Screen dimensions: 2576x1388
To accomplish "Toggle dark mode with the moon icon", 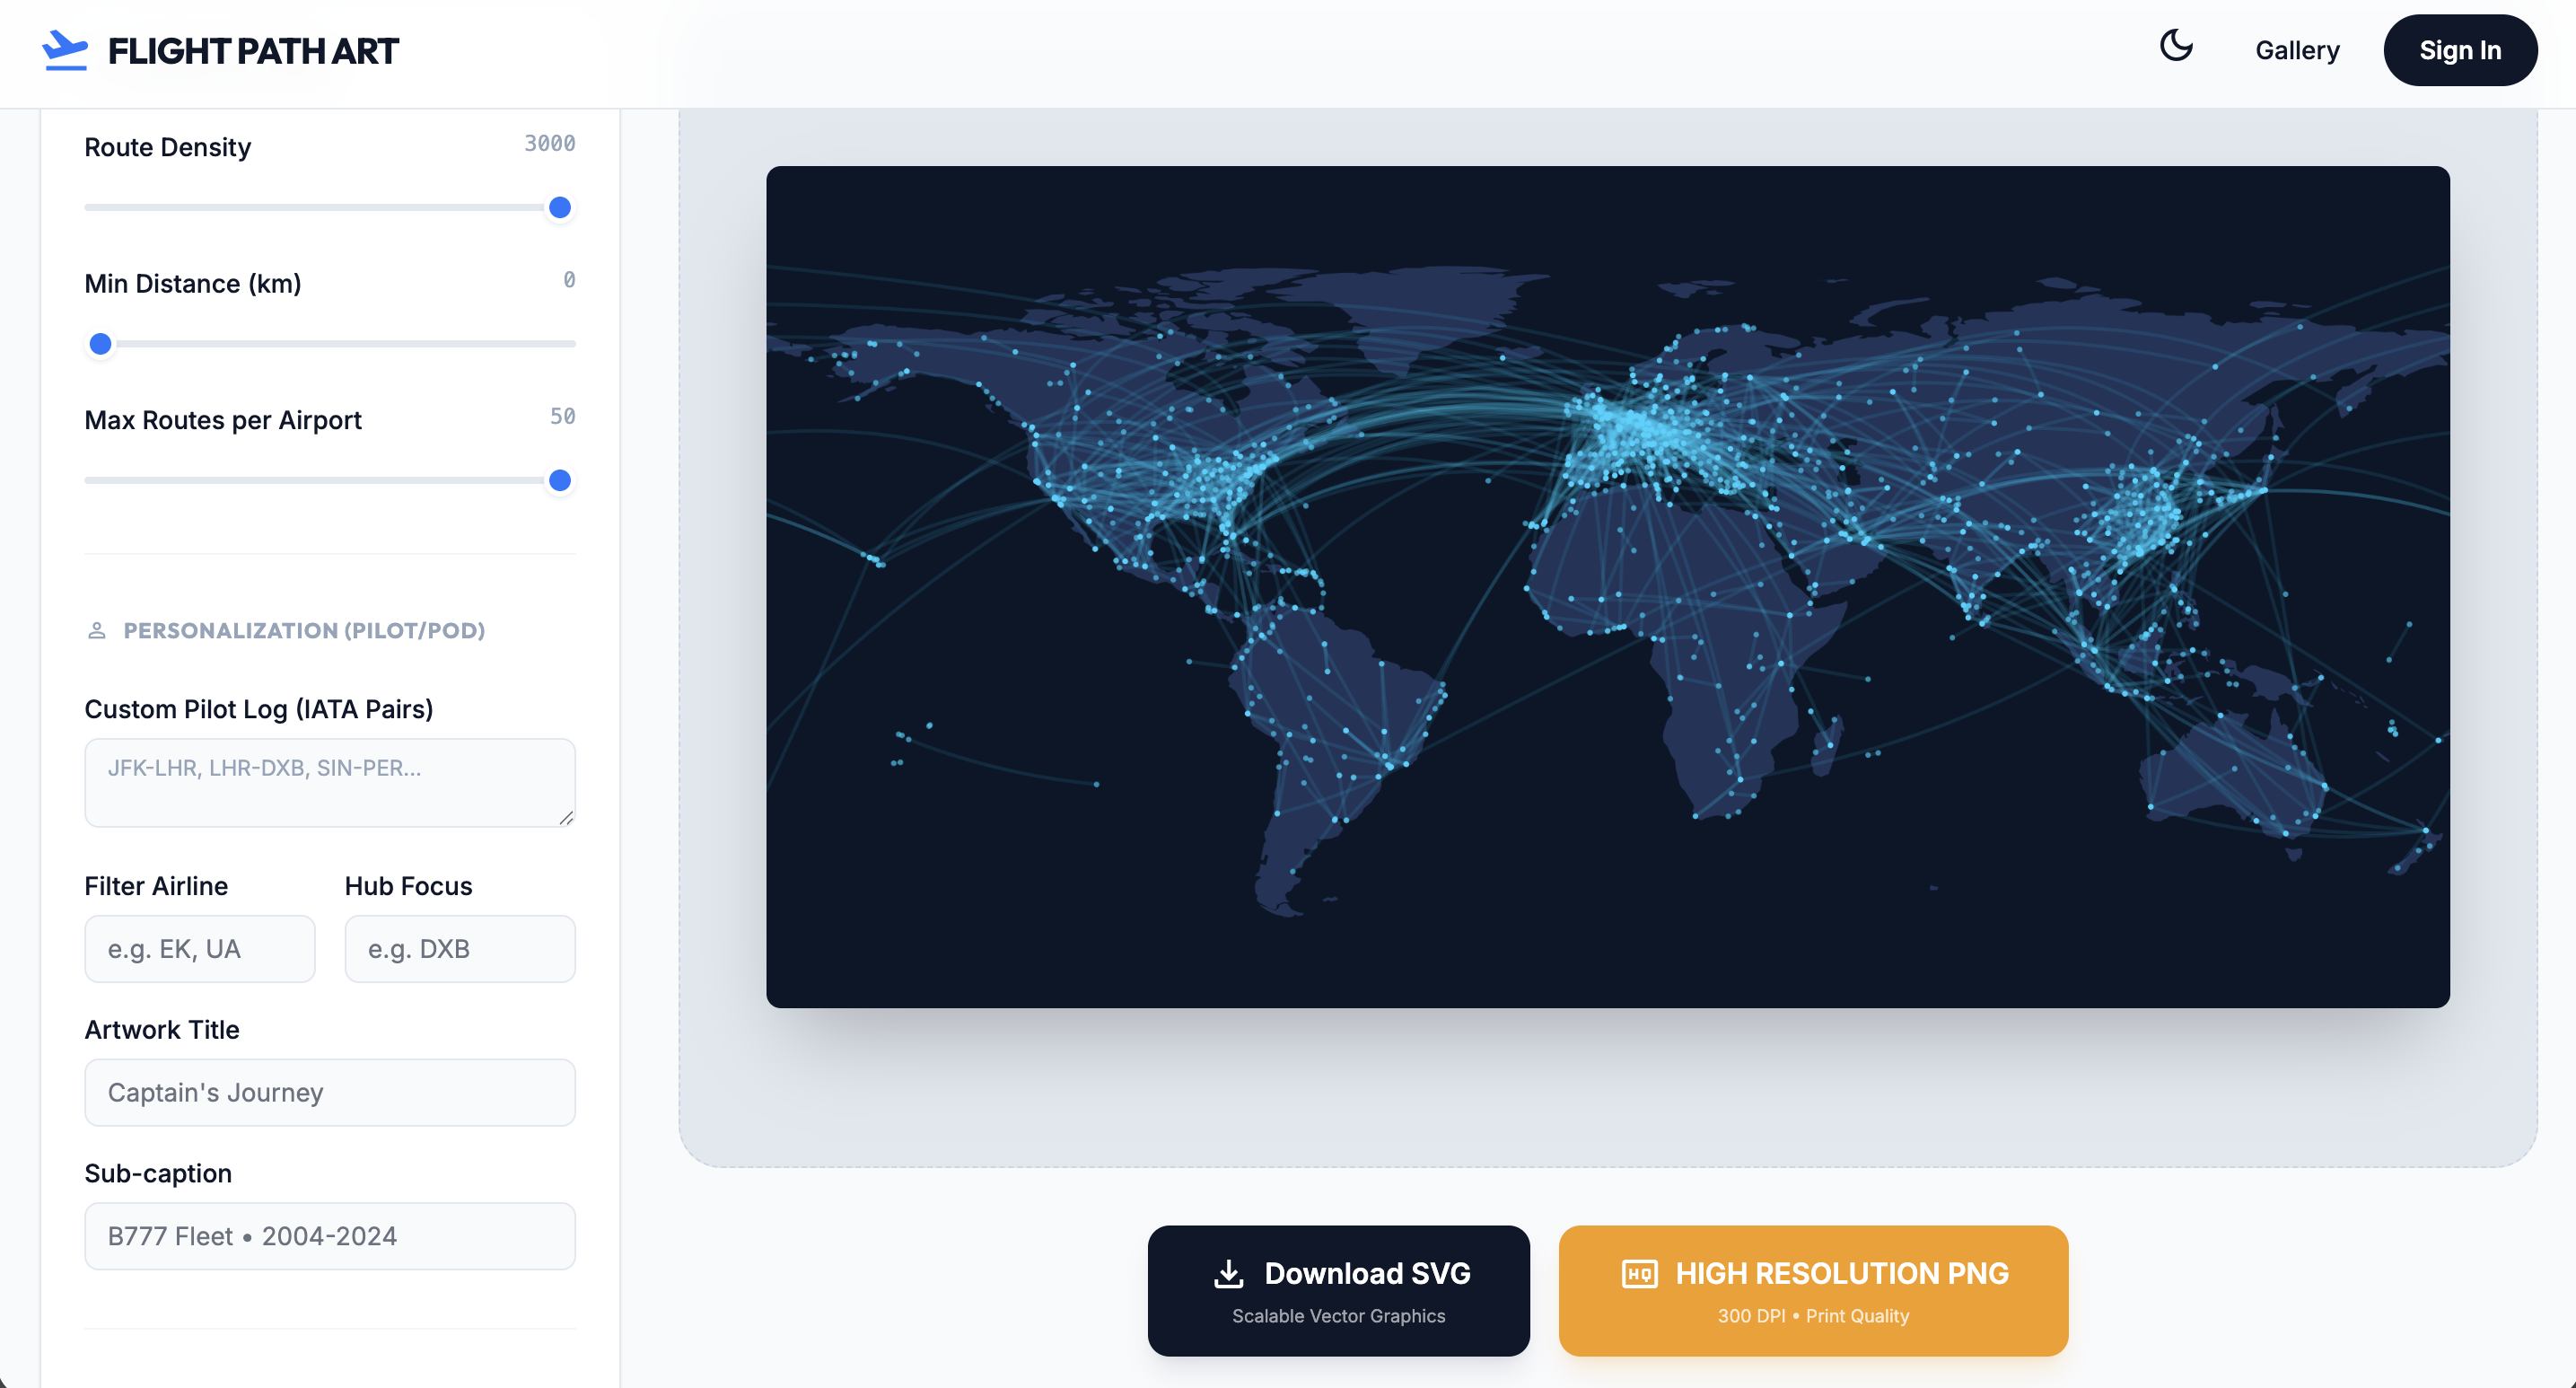I will 2176,46.
